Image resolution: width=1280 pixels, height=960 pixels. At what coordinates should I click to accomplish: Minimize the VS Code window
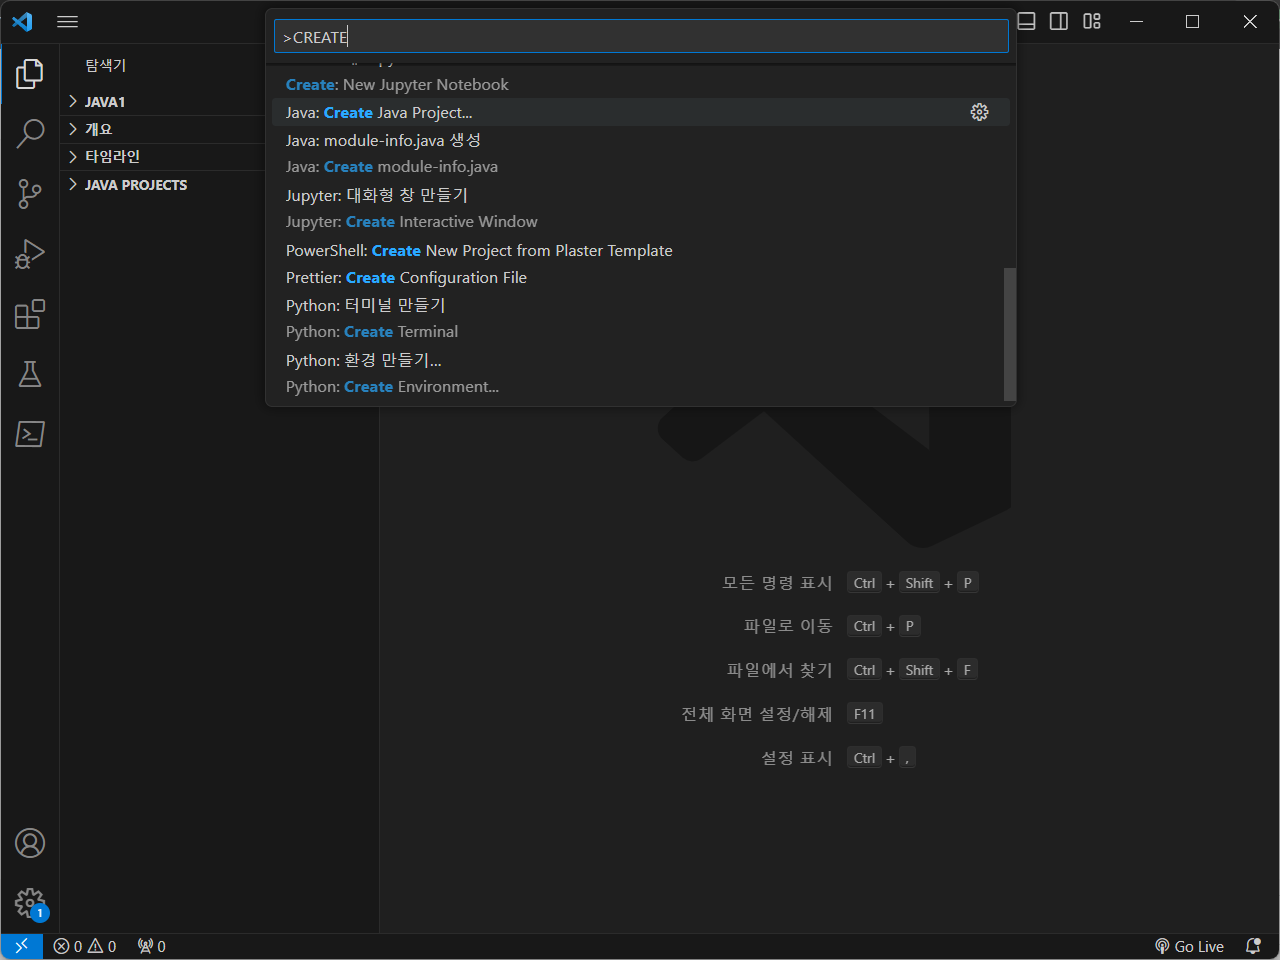click(x=1136, y=21)
